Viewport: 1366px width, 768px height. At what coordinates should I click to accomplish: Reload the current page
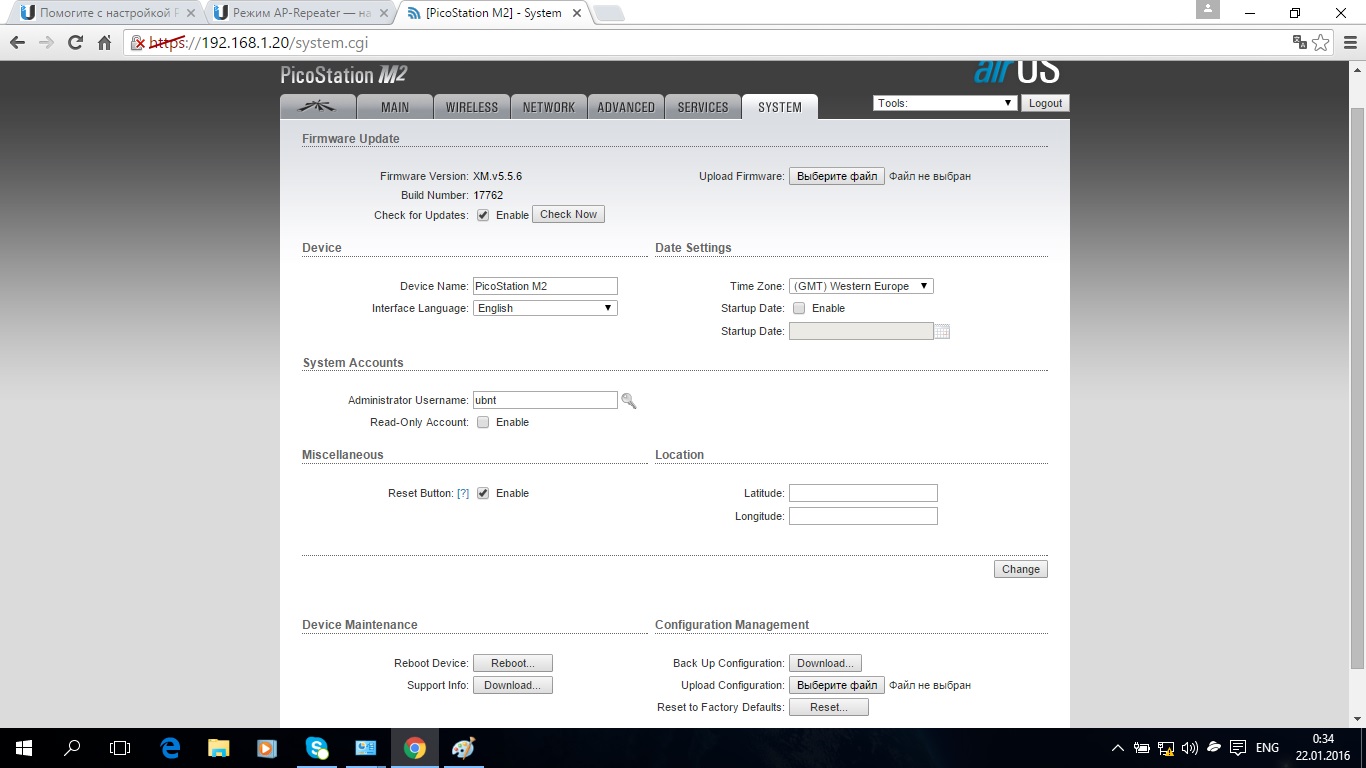[x=75, y=43]
